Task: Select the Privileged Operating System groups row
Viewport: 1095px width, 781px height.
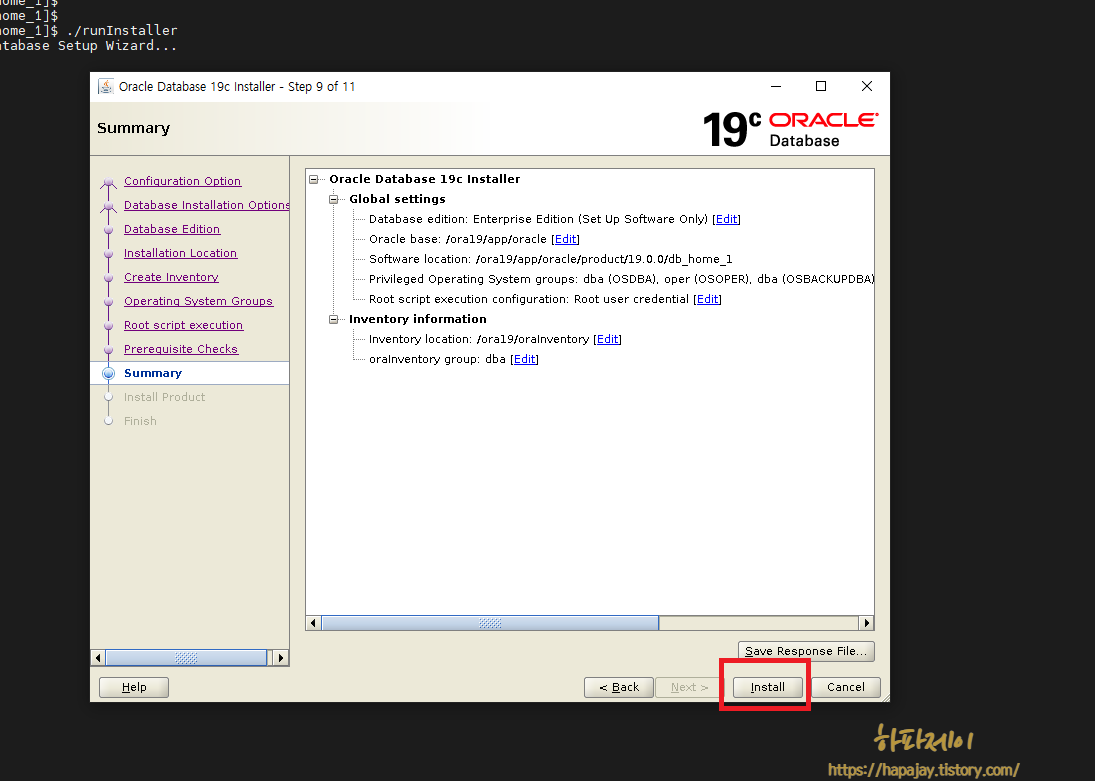Action: 622,279
